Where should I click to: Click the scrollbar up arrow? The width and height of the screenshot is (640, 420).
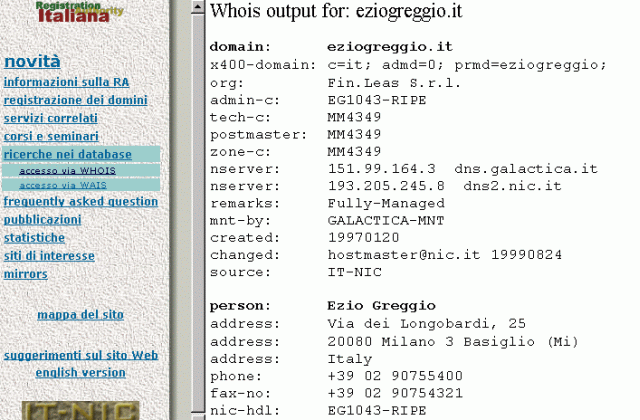click(198, 7)
